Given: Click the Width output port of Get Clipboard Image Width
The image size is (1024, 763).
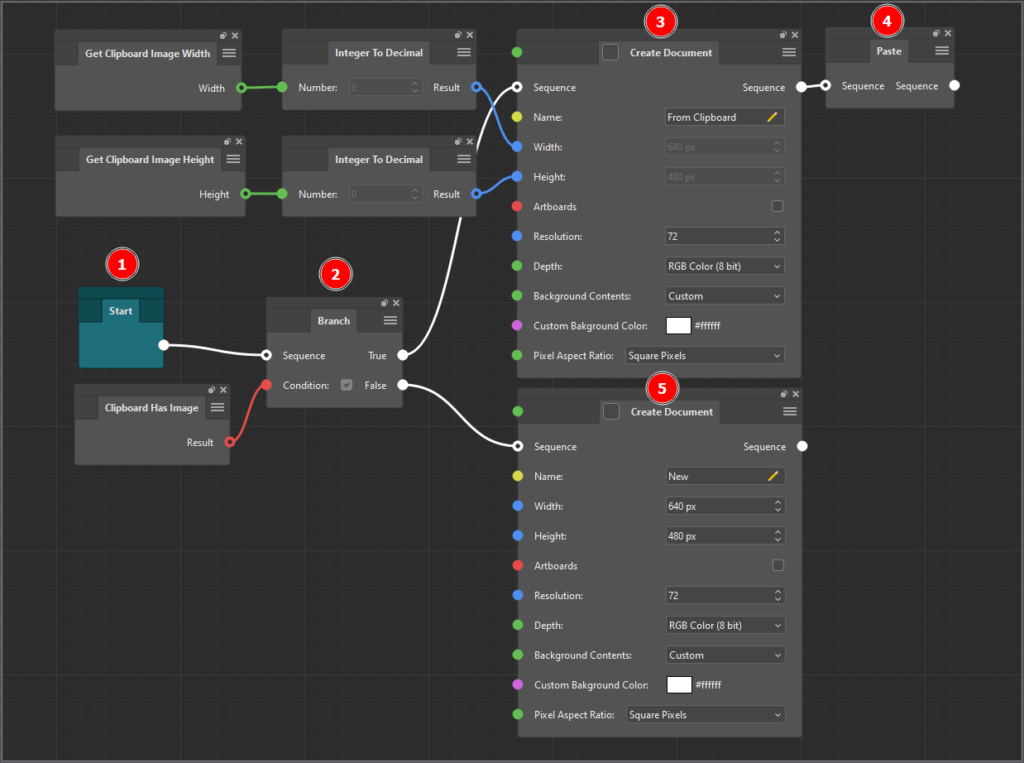Looking at the screenshot, I should coord(242,88).
